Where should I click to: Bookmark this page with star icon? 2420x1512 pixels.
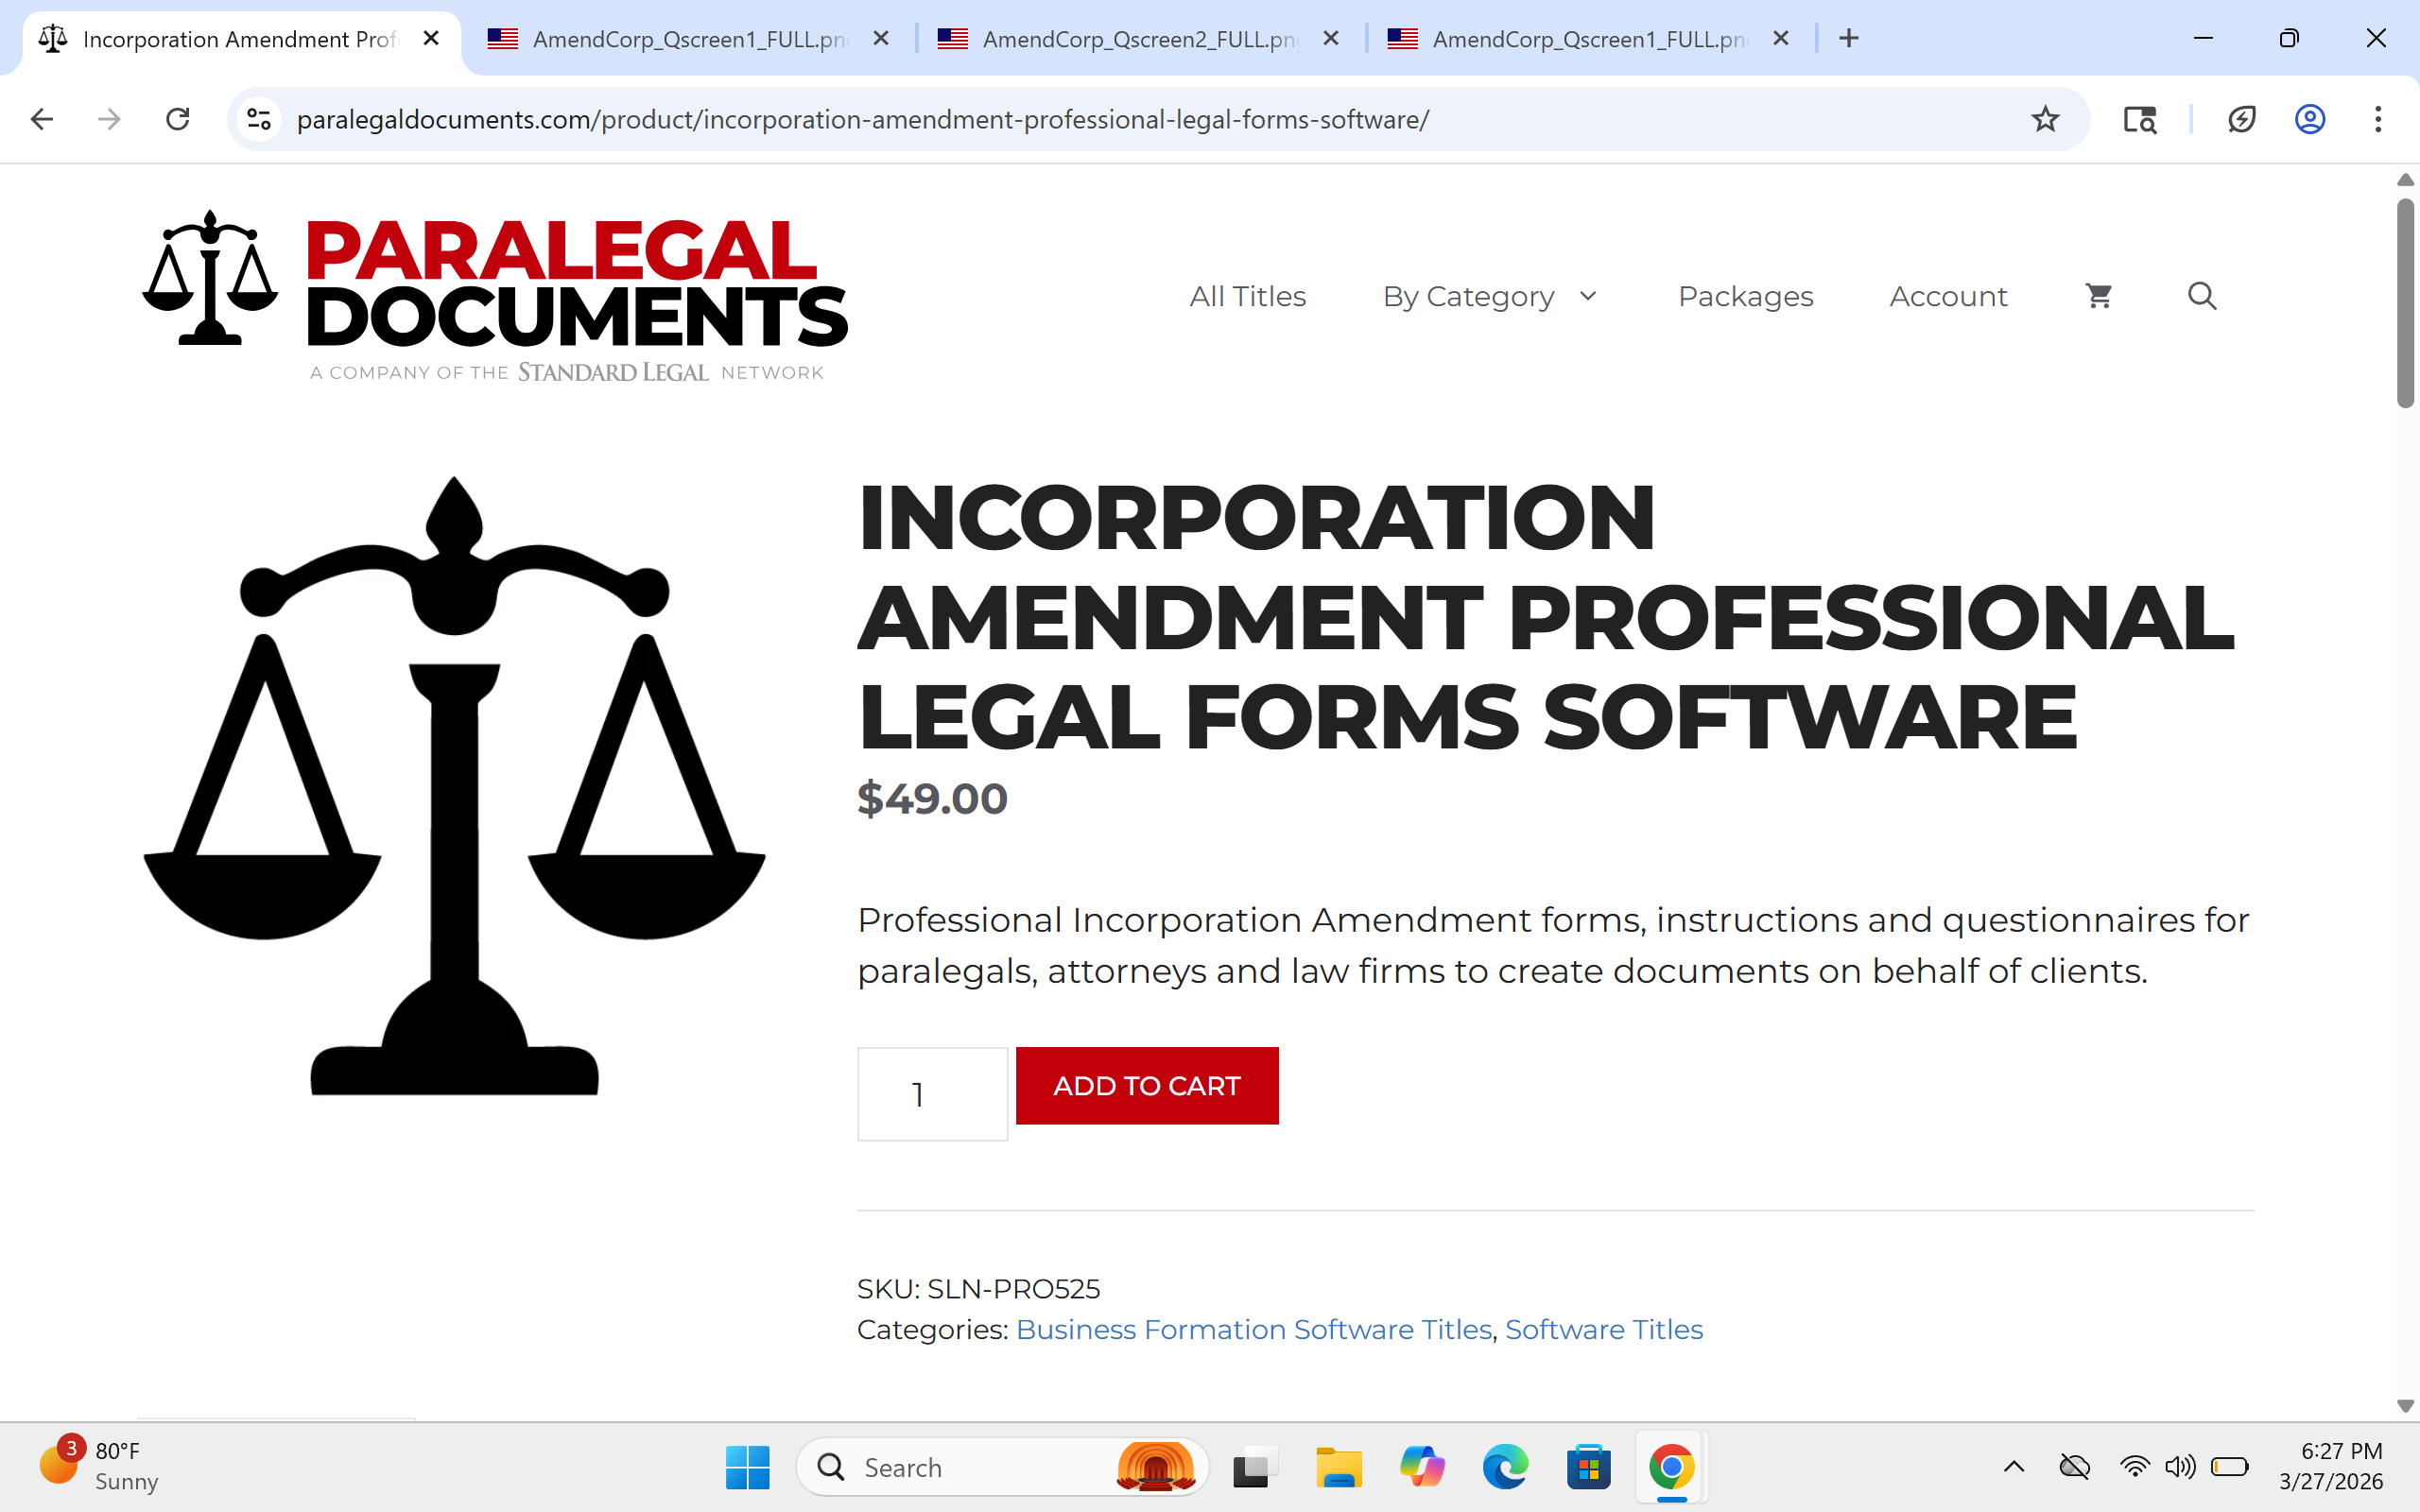click(2044, 120)
